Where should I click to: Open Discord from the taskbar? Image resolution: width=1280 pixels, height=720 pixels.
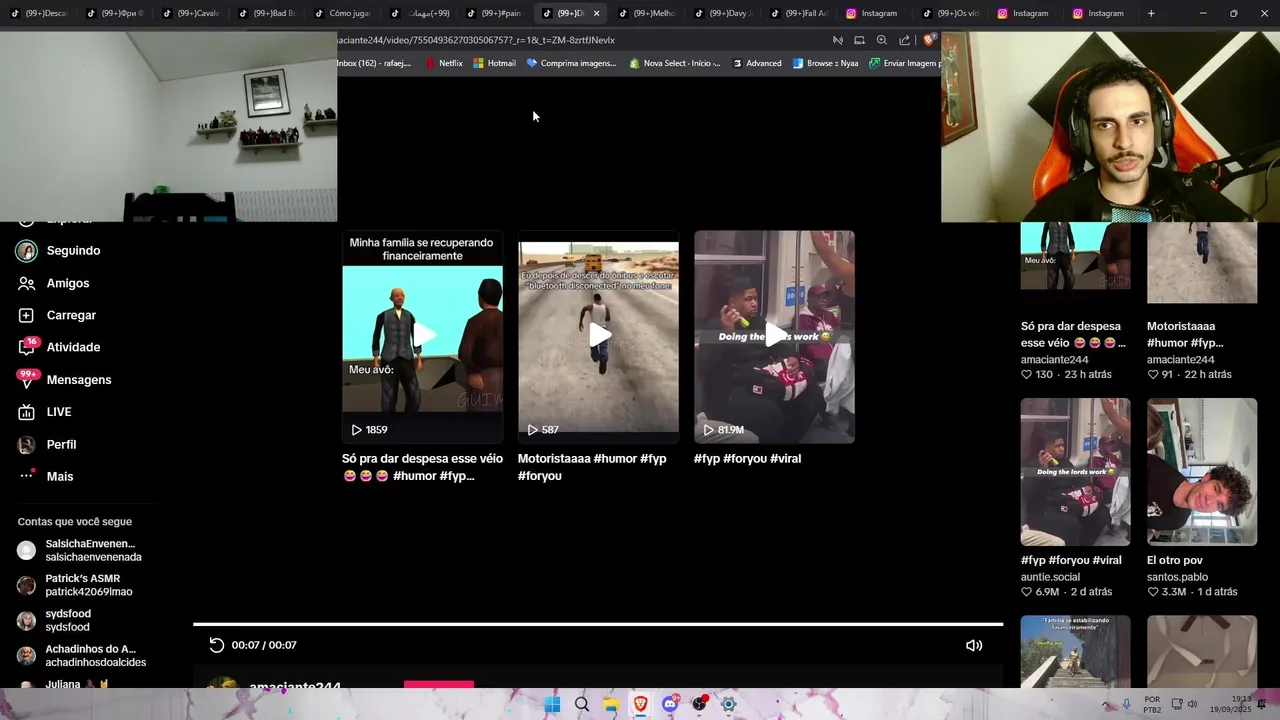click(x=670, y=704)
